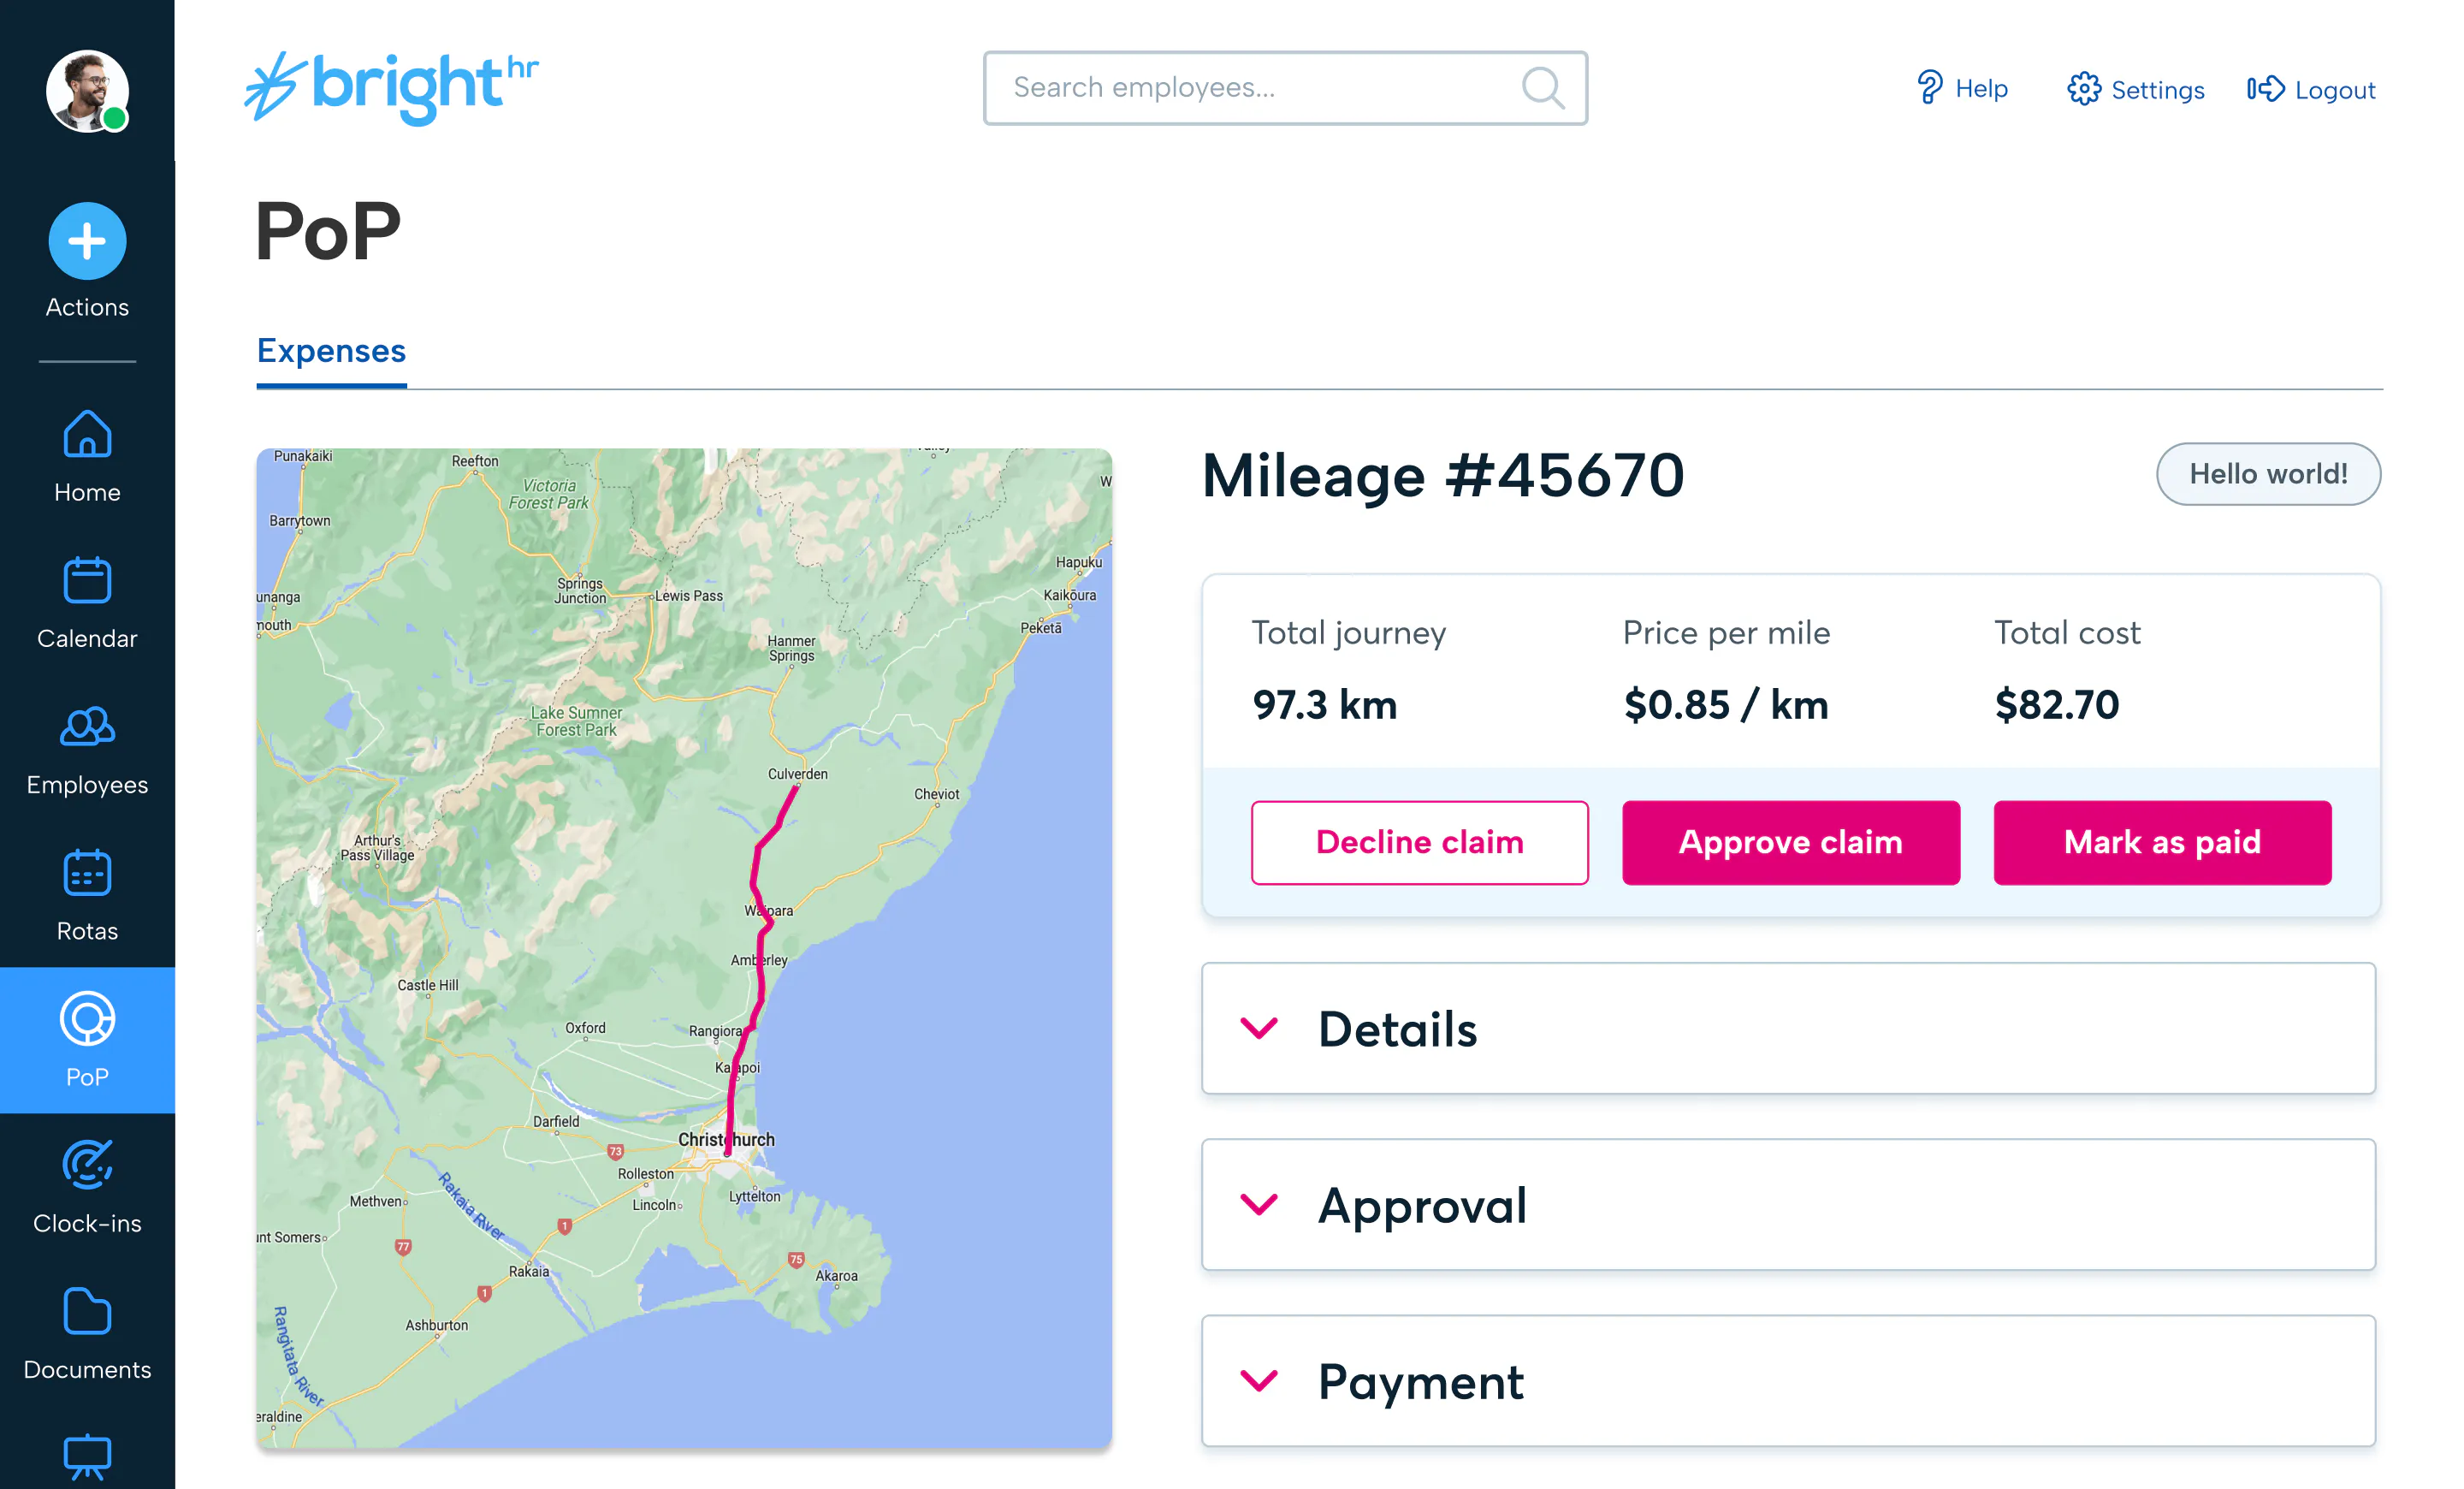Open the Employees section icon

87,726
